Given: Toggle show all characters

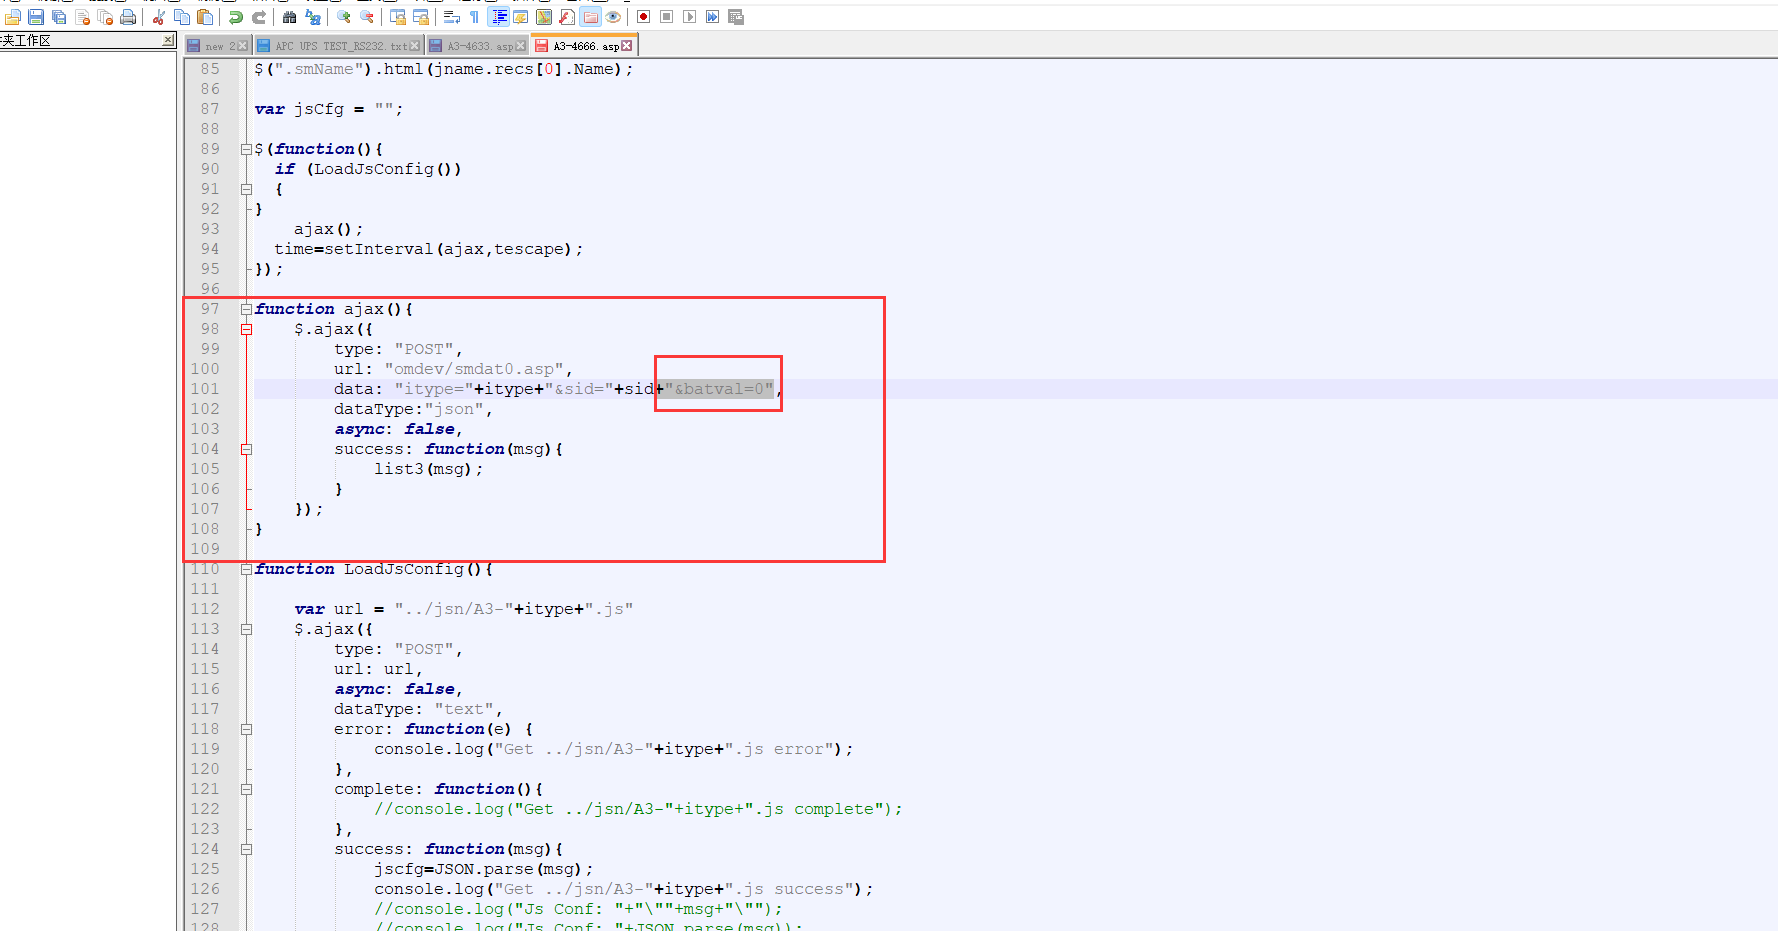Looking at the screenshot, I should click(474, 17).
